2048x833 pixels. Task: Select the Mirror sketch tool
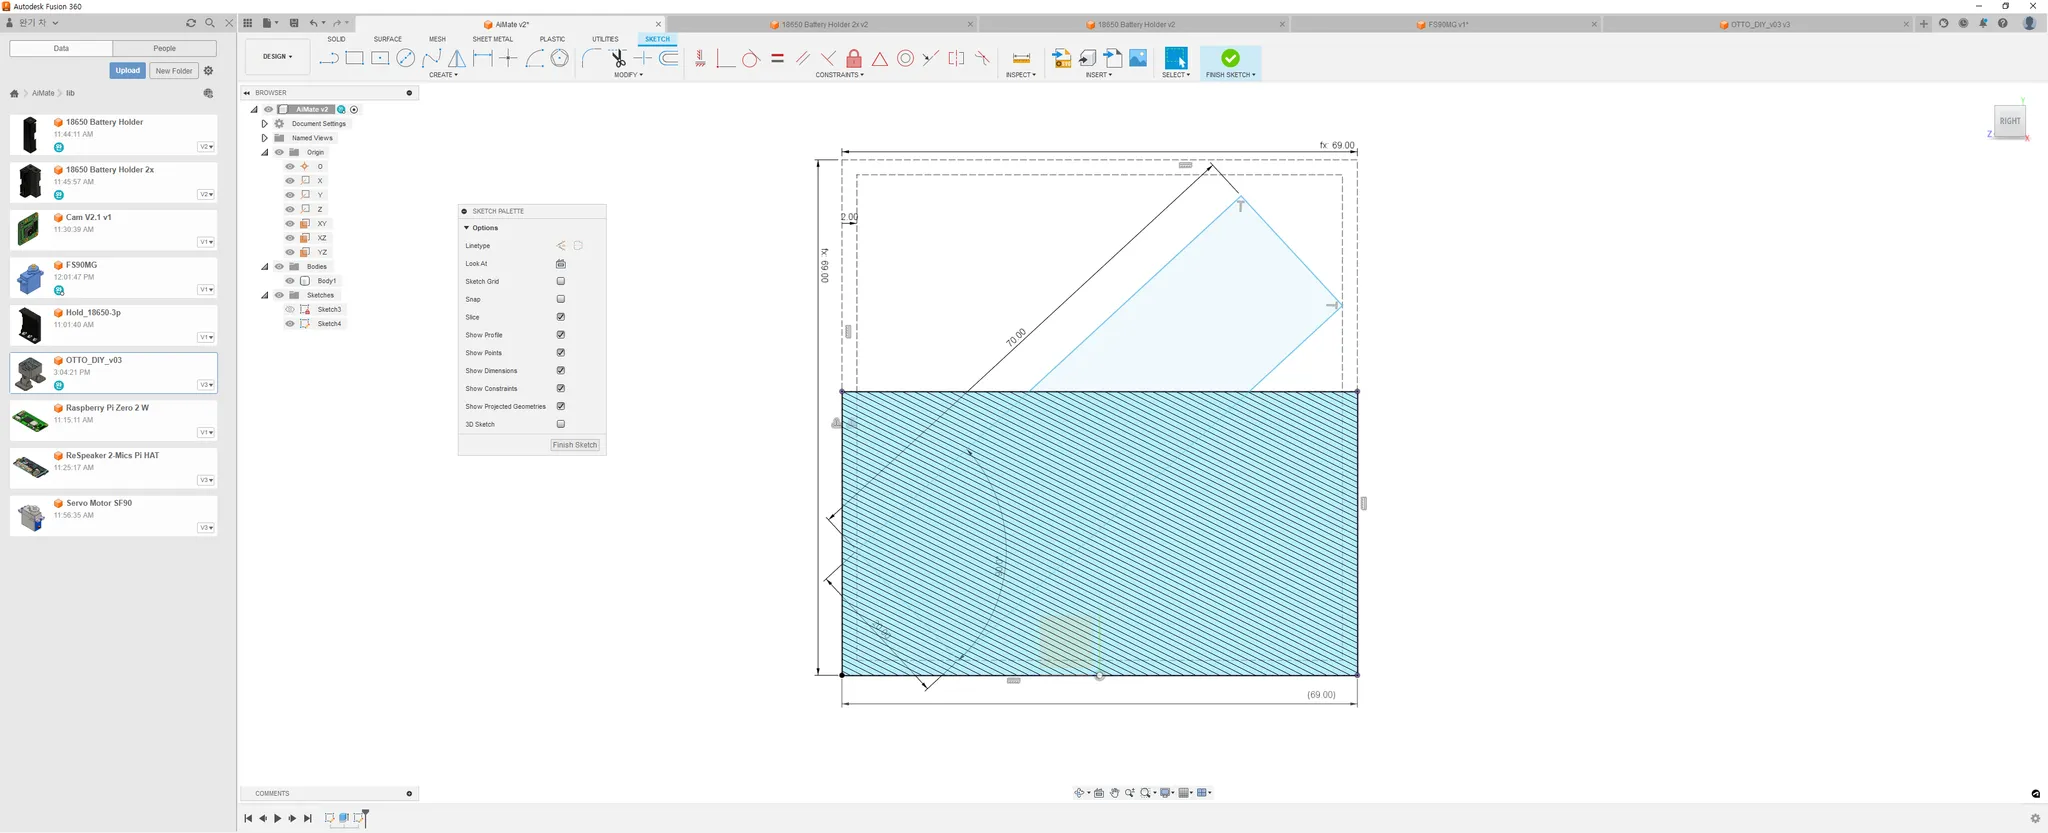pyautogui.click(x=457, y=59)
